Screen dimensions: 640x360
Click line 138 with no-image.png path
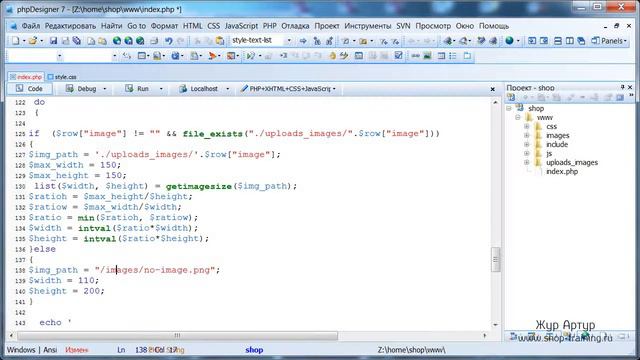(124, 270)
